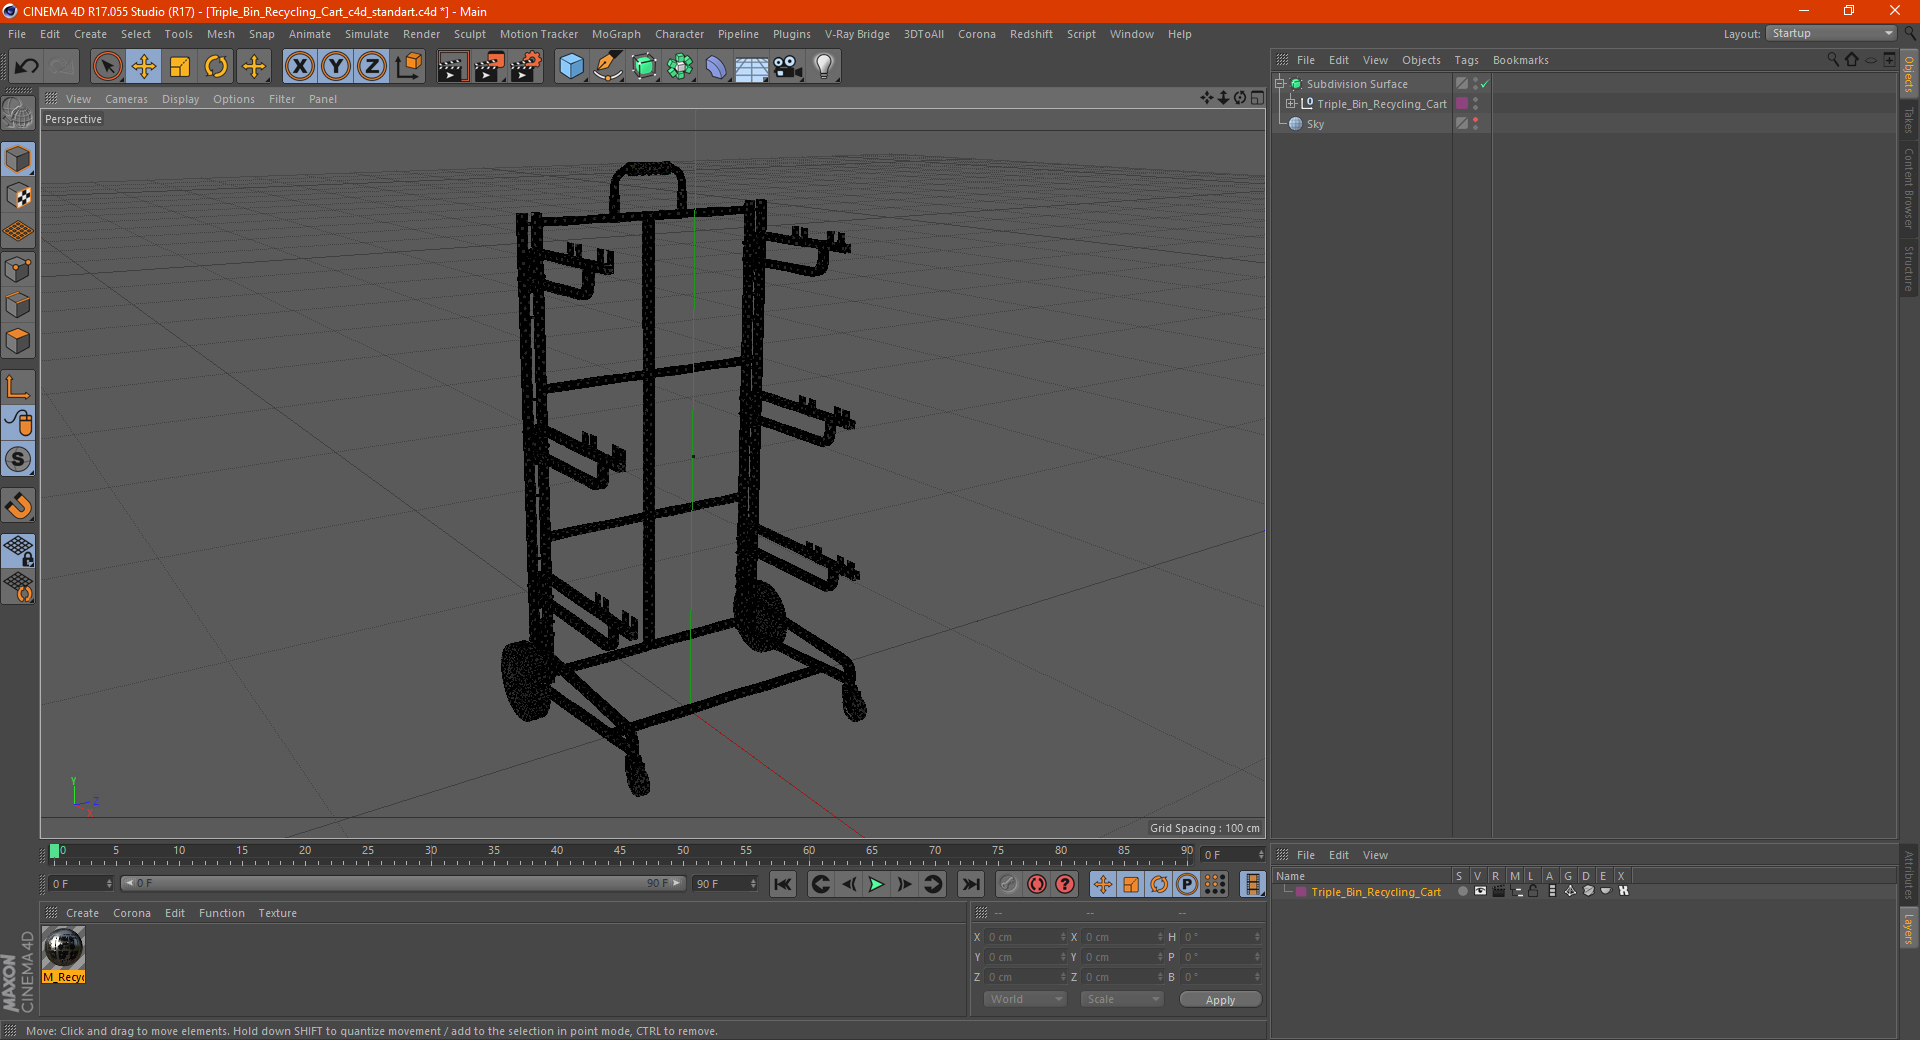The image size is (1920, 1040).
Task: Open the Render menu
Action: point(421,34)
